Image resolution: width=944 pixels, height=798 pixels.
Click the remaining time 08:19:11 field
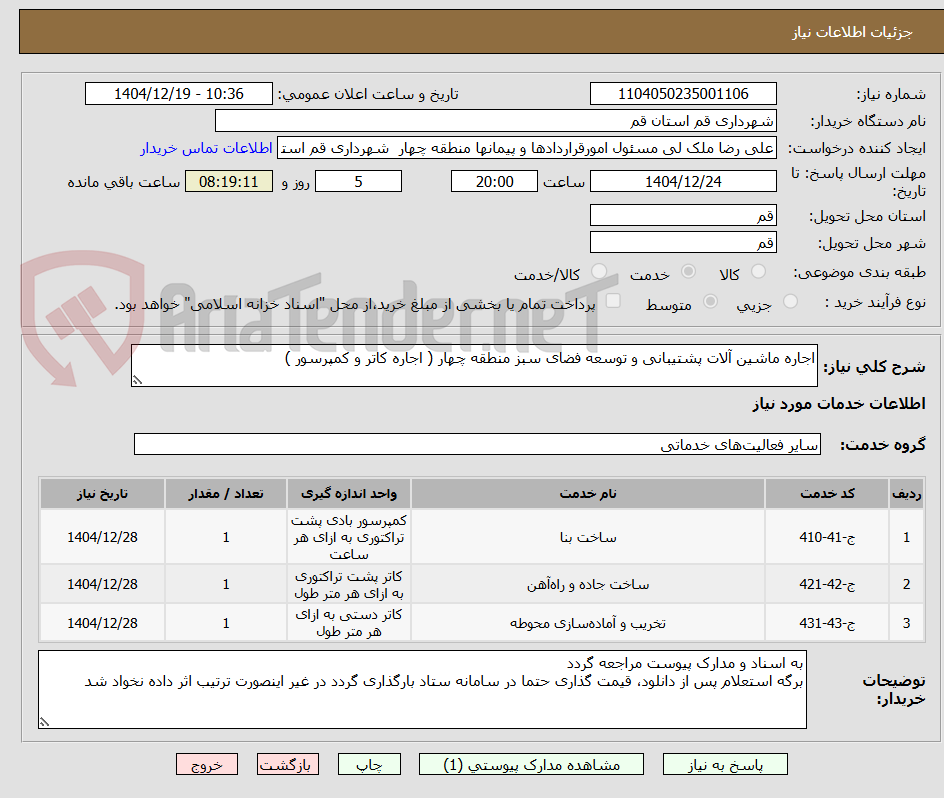click(229, 181)
